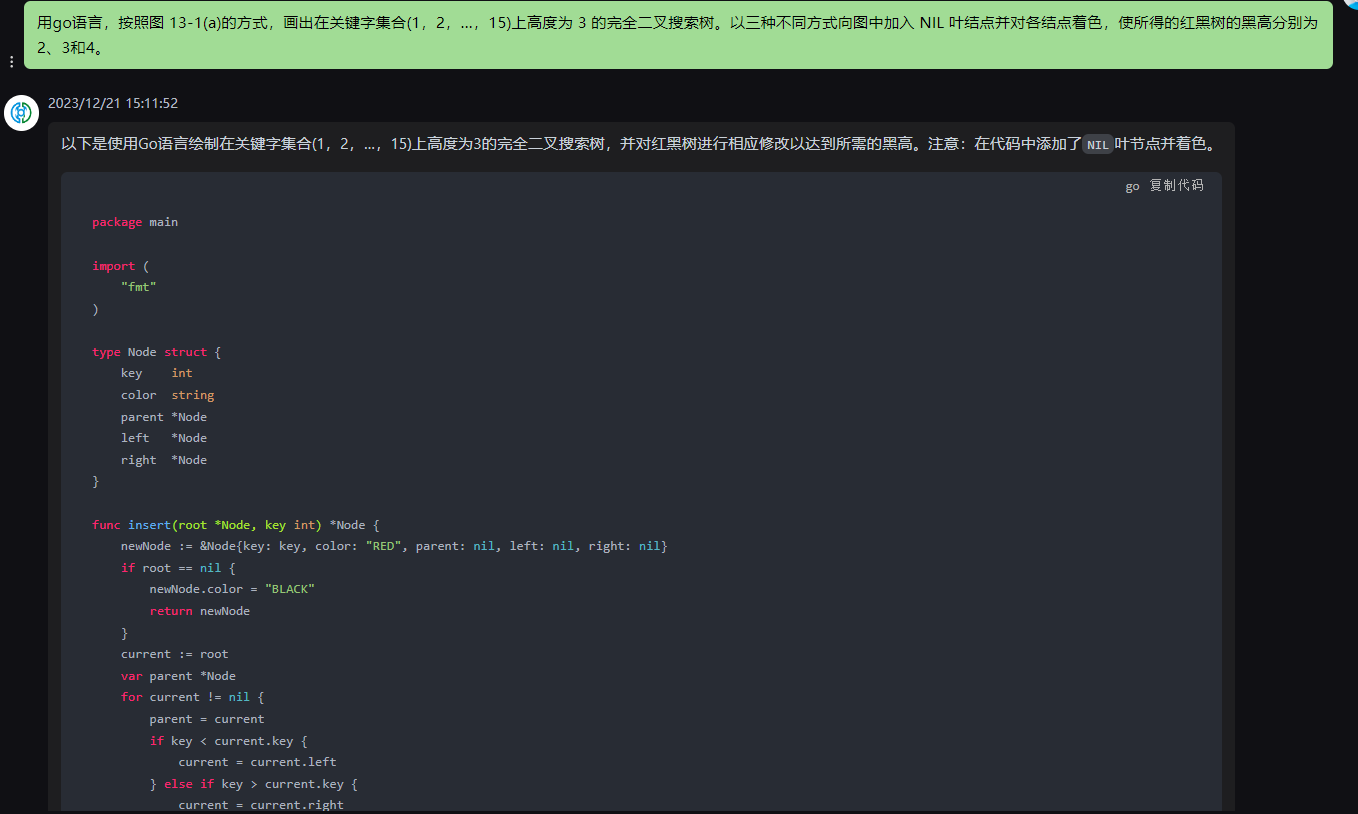Click the '} else if key > current.key {' line
The width and height of the screenshot is (1358, 814).
pos(254,784)
